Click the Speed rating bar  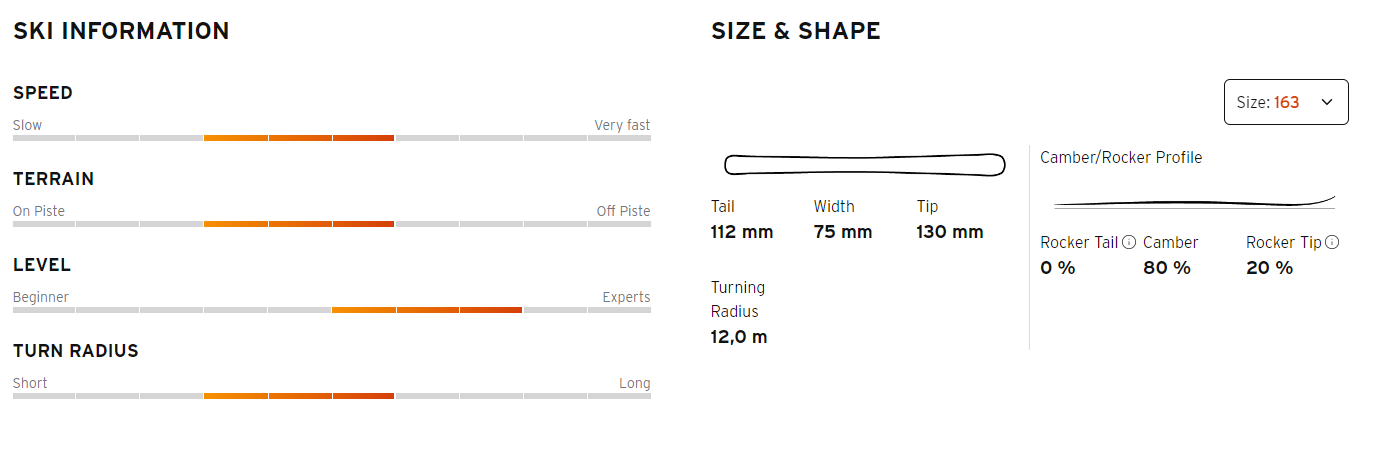332,138
